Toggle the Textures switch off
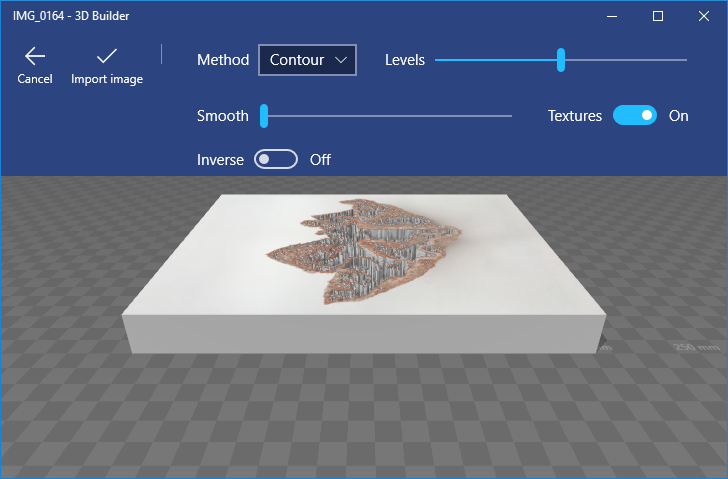The height and width of the screenshot is (479, 728). tap(635, 115)
